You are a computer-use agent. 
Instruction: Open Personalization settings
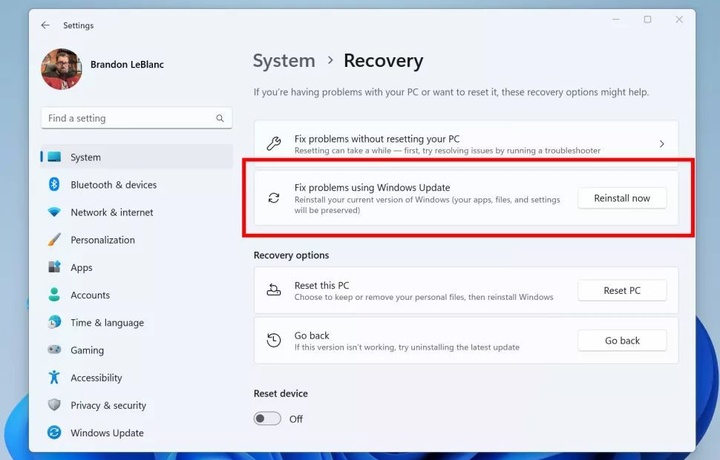click(136, 240)
